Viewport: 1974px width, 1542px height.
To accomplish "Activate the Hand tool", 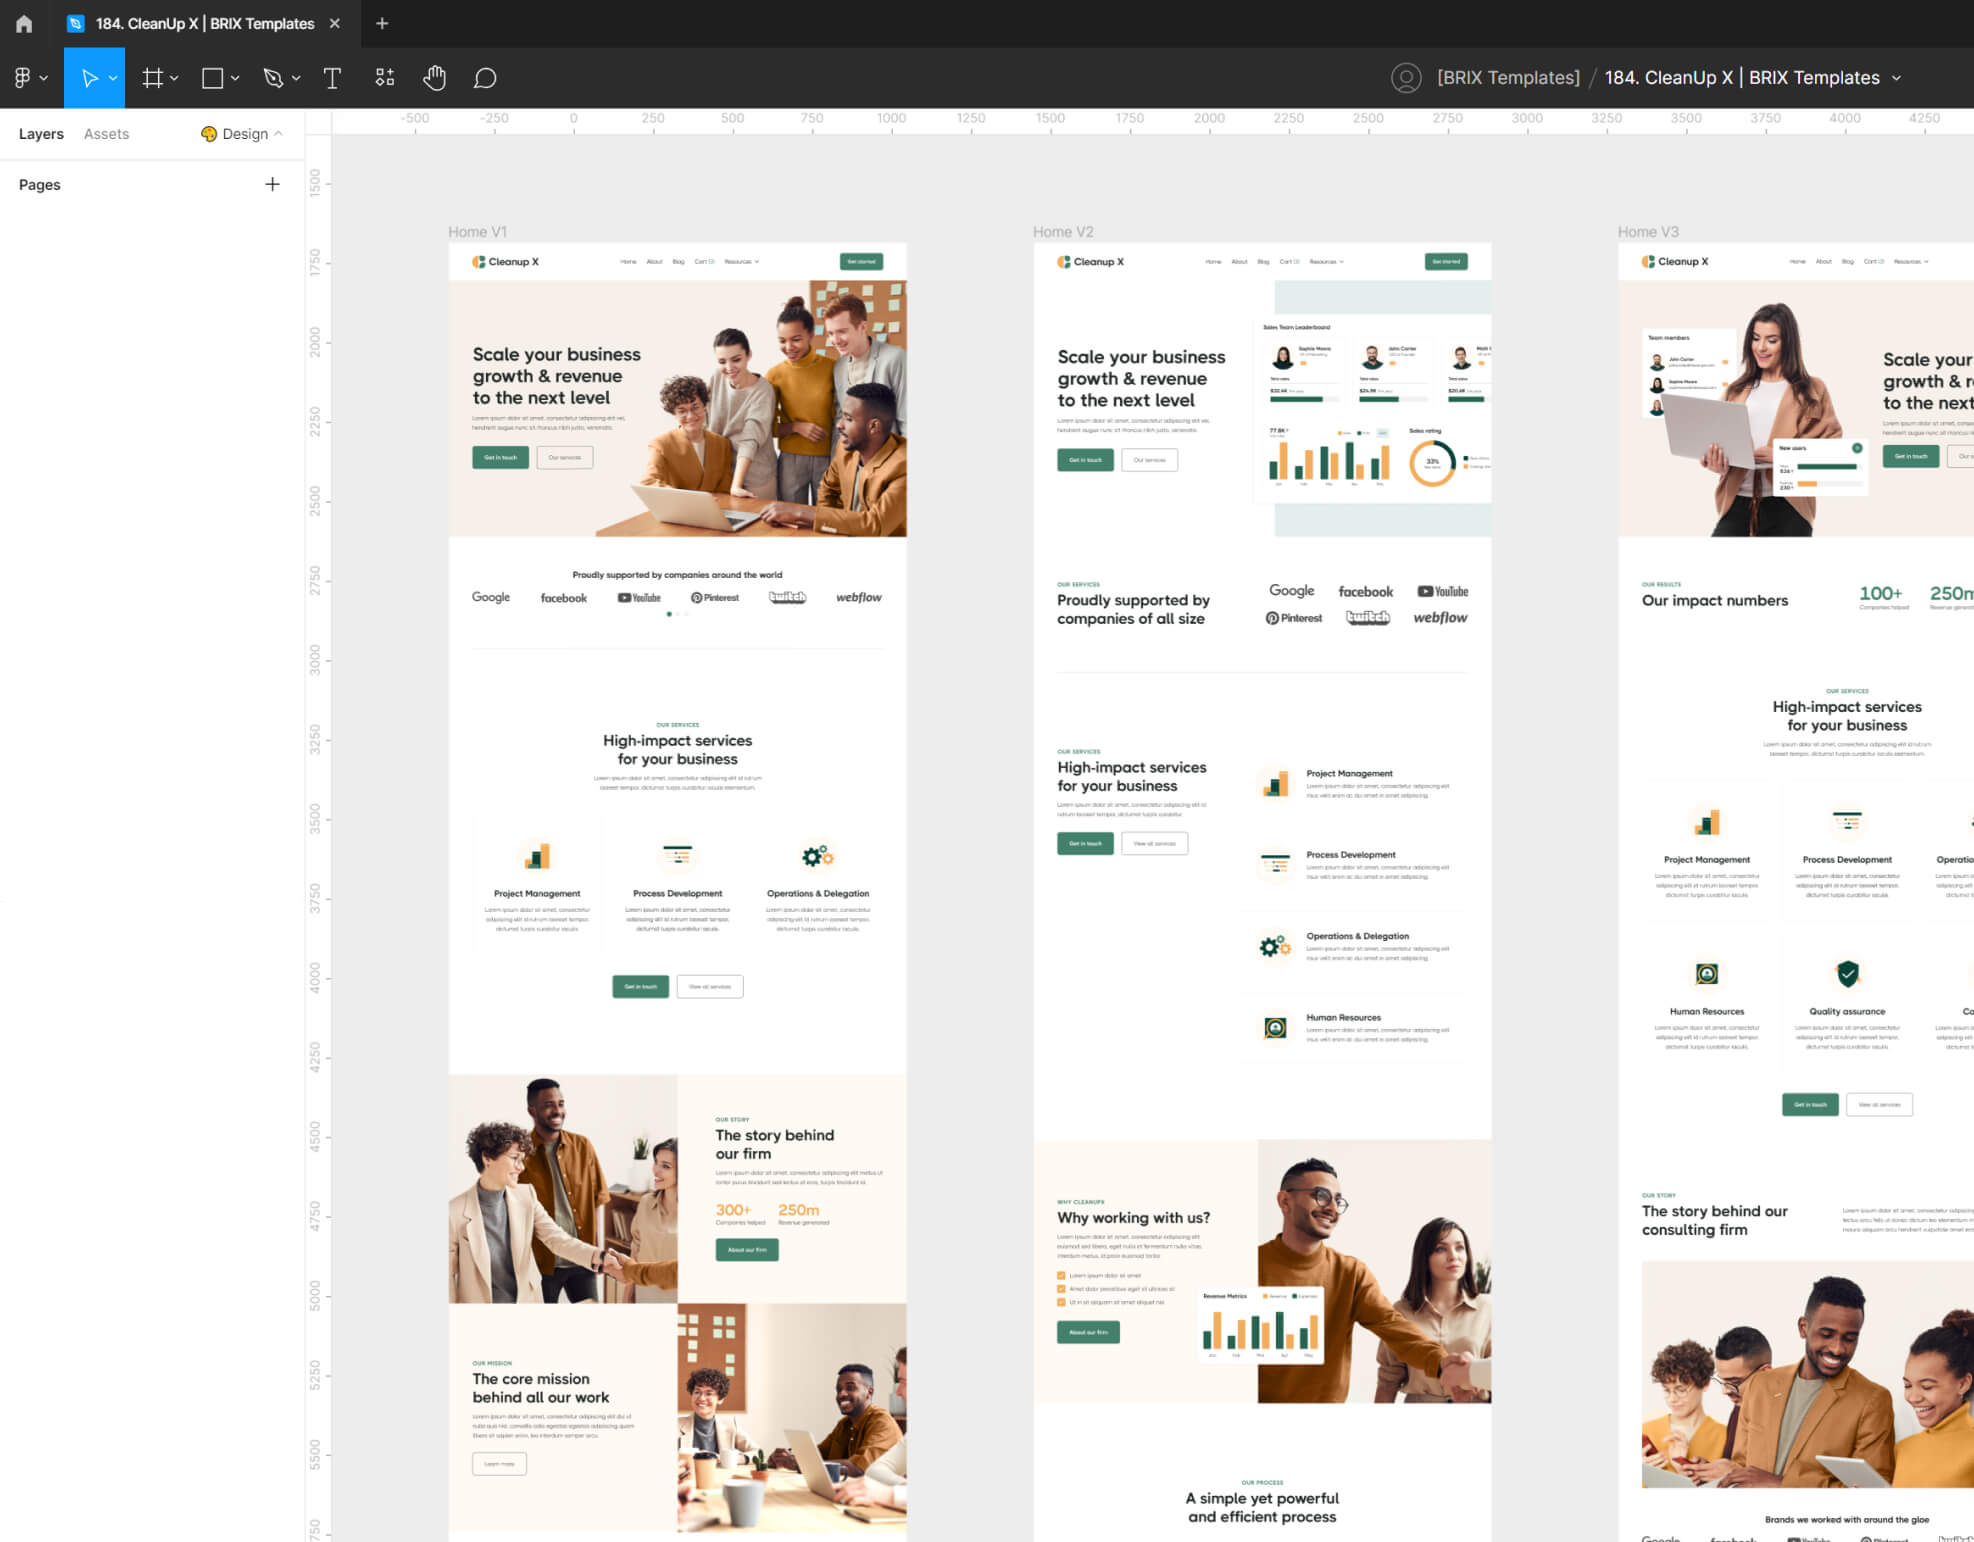I will point(434,78).
